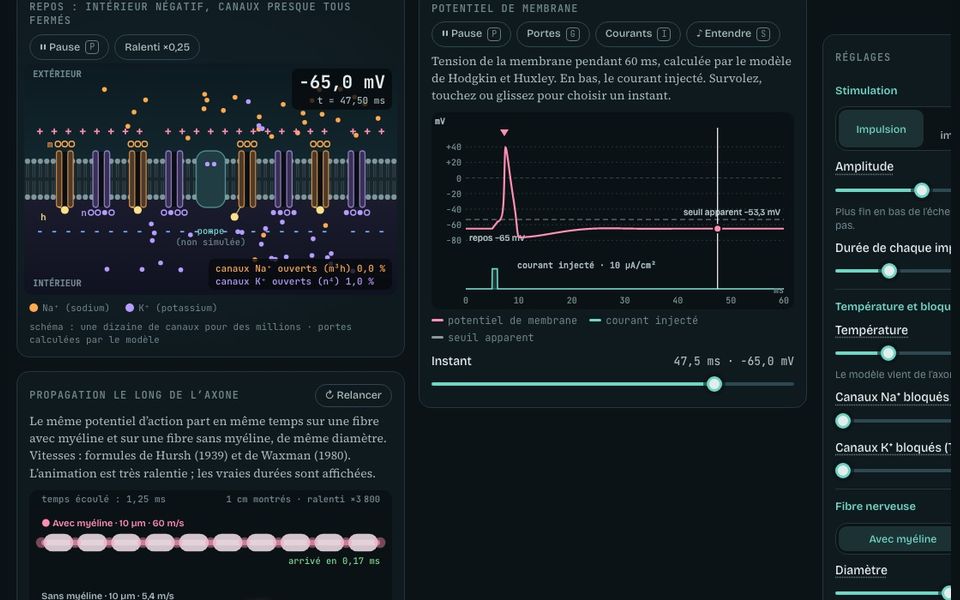This screenshot has width=960, height=600.
Task: Click the music note icon in Entendre
Action: click(699, 34)
